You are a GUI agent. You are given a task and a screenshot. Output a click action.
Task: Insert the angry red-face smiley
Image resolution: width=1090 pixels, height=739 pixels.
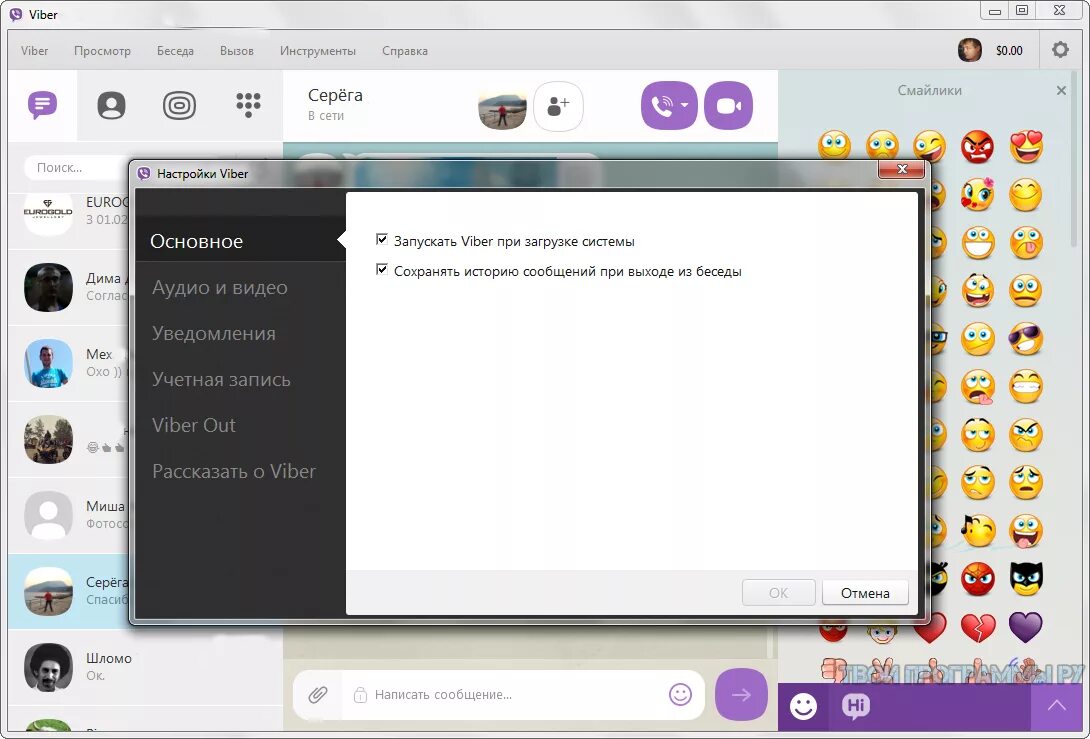click(x=977, y=147)
